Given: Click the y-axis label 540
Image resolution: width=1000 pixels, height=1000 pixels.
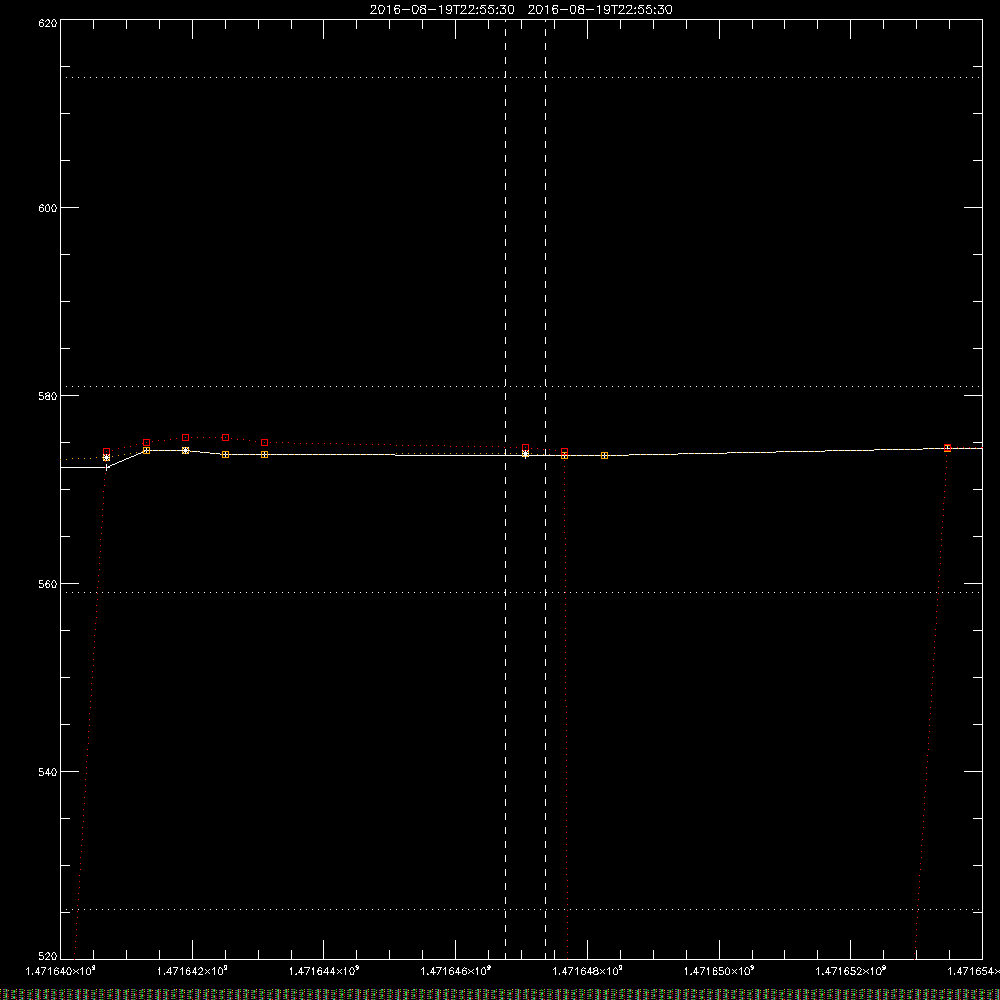Looking at the screenshot, I should pyautogui.click(x=48, y=772).
